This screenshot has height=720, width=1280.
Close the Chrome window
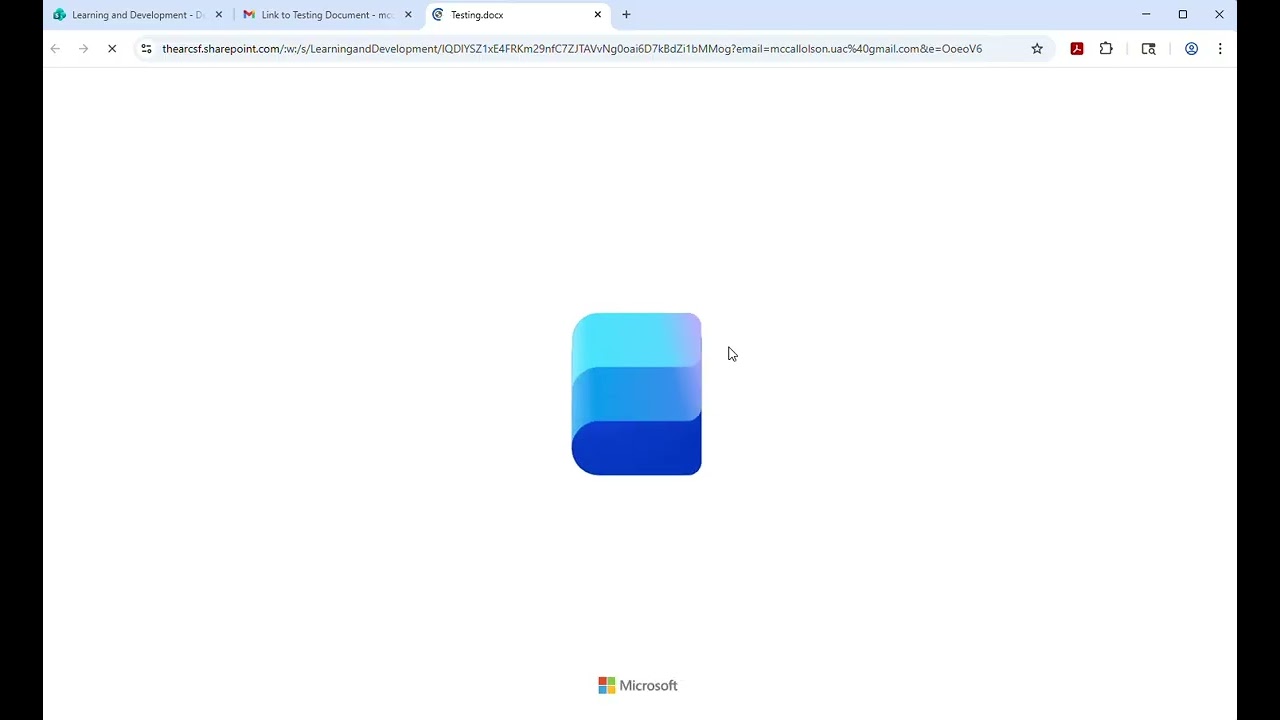pyautogui.click(x=1219, y=15)
